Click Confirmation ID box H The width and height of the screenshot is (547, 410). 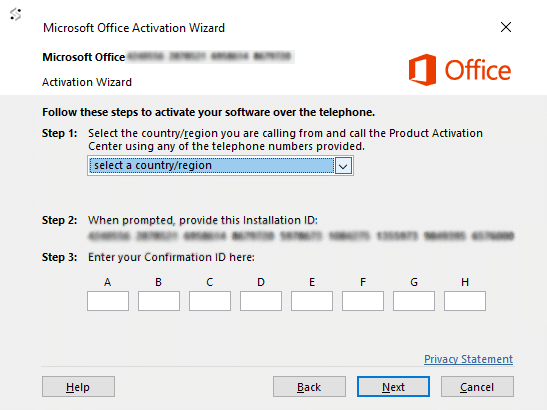[465, 301]
